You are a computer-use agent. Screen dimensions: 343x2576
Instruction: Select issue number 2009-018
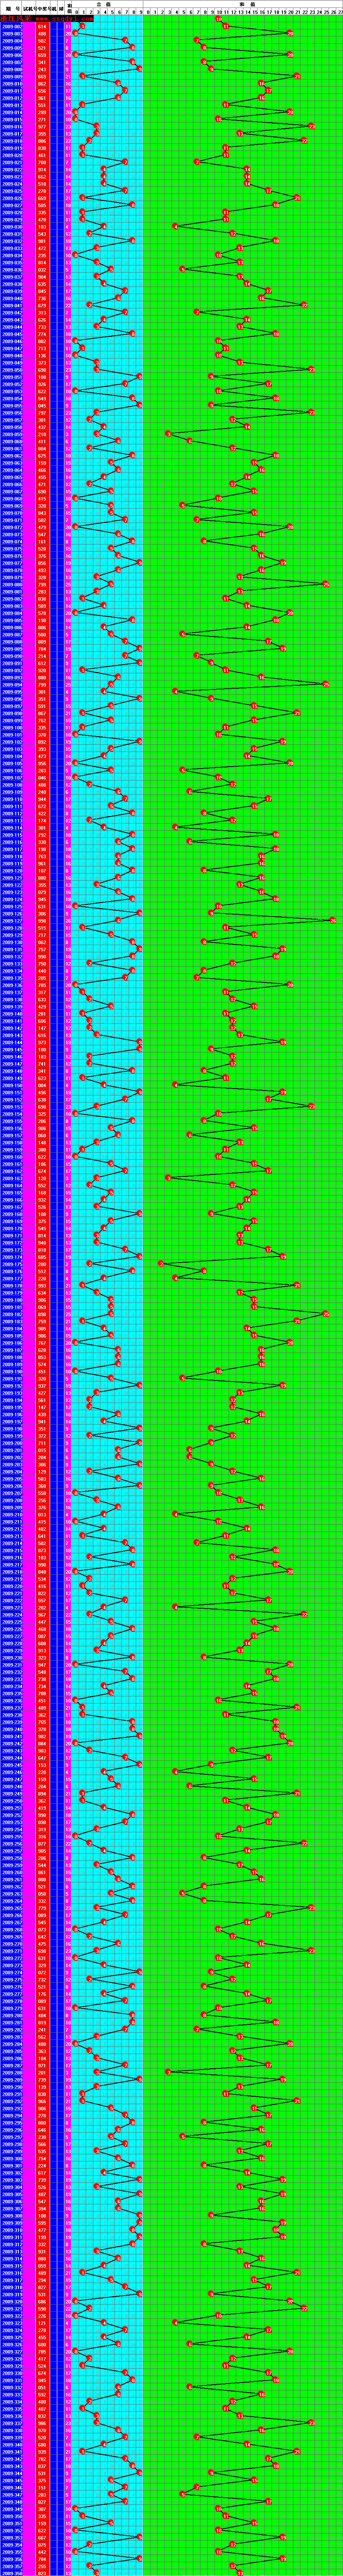click(12, 141)
